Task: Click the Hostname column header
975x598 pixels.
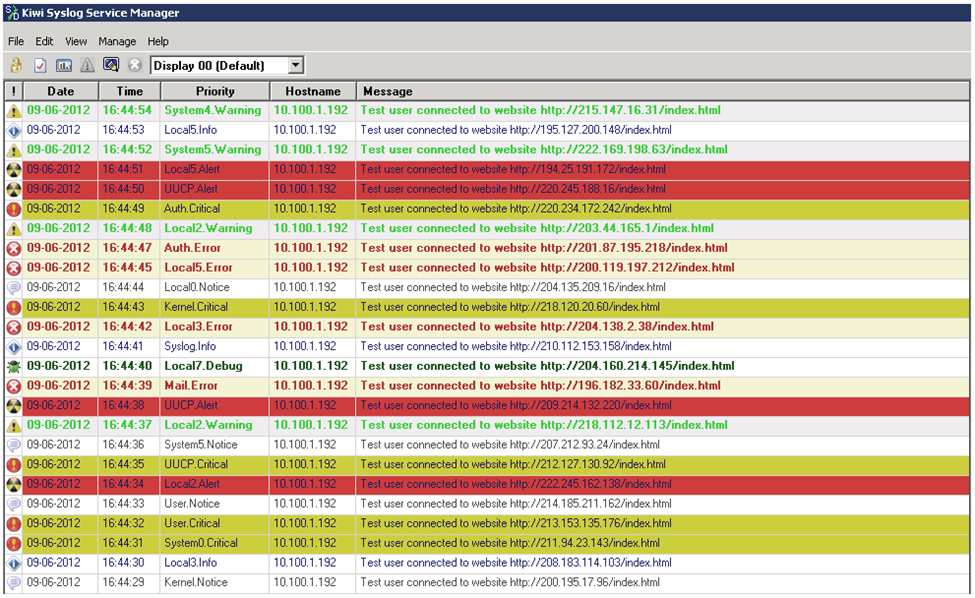Action: coord(313,90)
